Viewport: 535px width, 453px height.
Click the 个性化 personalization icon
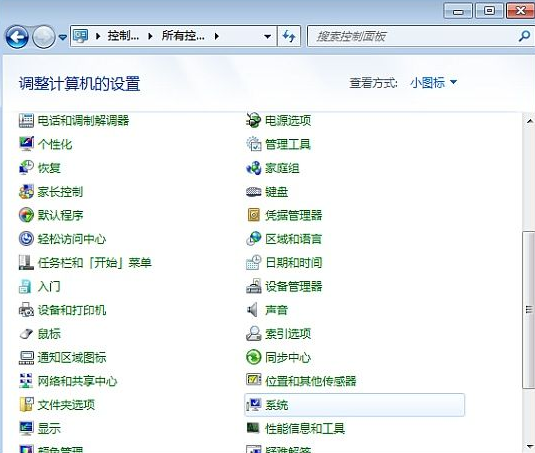(x=26, y=144)
